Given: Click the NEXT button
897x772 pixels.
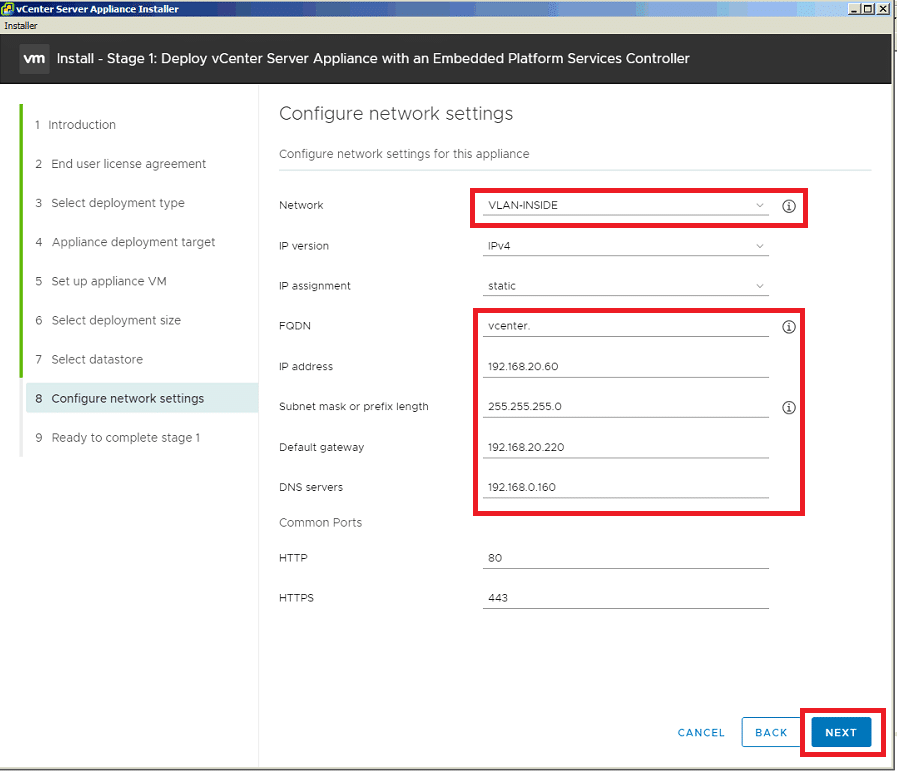Looking at the screenshot, I should 841,733.
